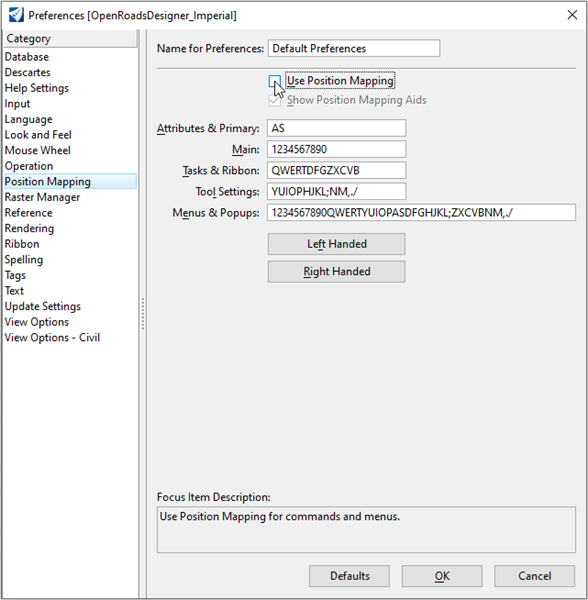
Task: Open Mouse Wheel preferences
Action: click(37, 150)
